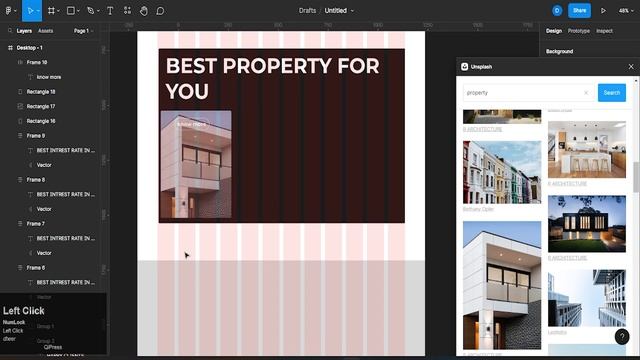Select the Rectangle 16 layer
Screen dimensions: 640x360
click(41, 121)
